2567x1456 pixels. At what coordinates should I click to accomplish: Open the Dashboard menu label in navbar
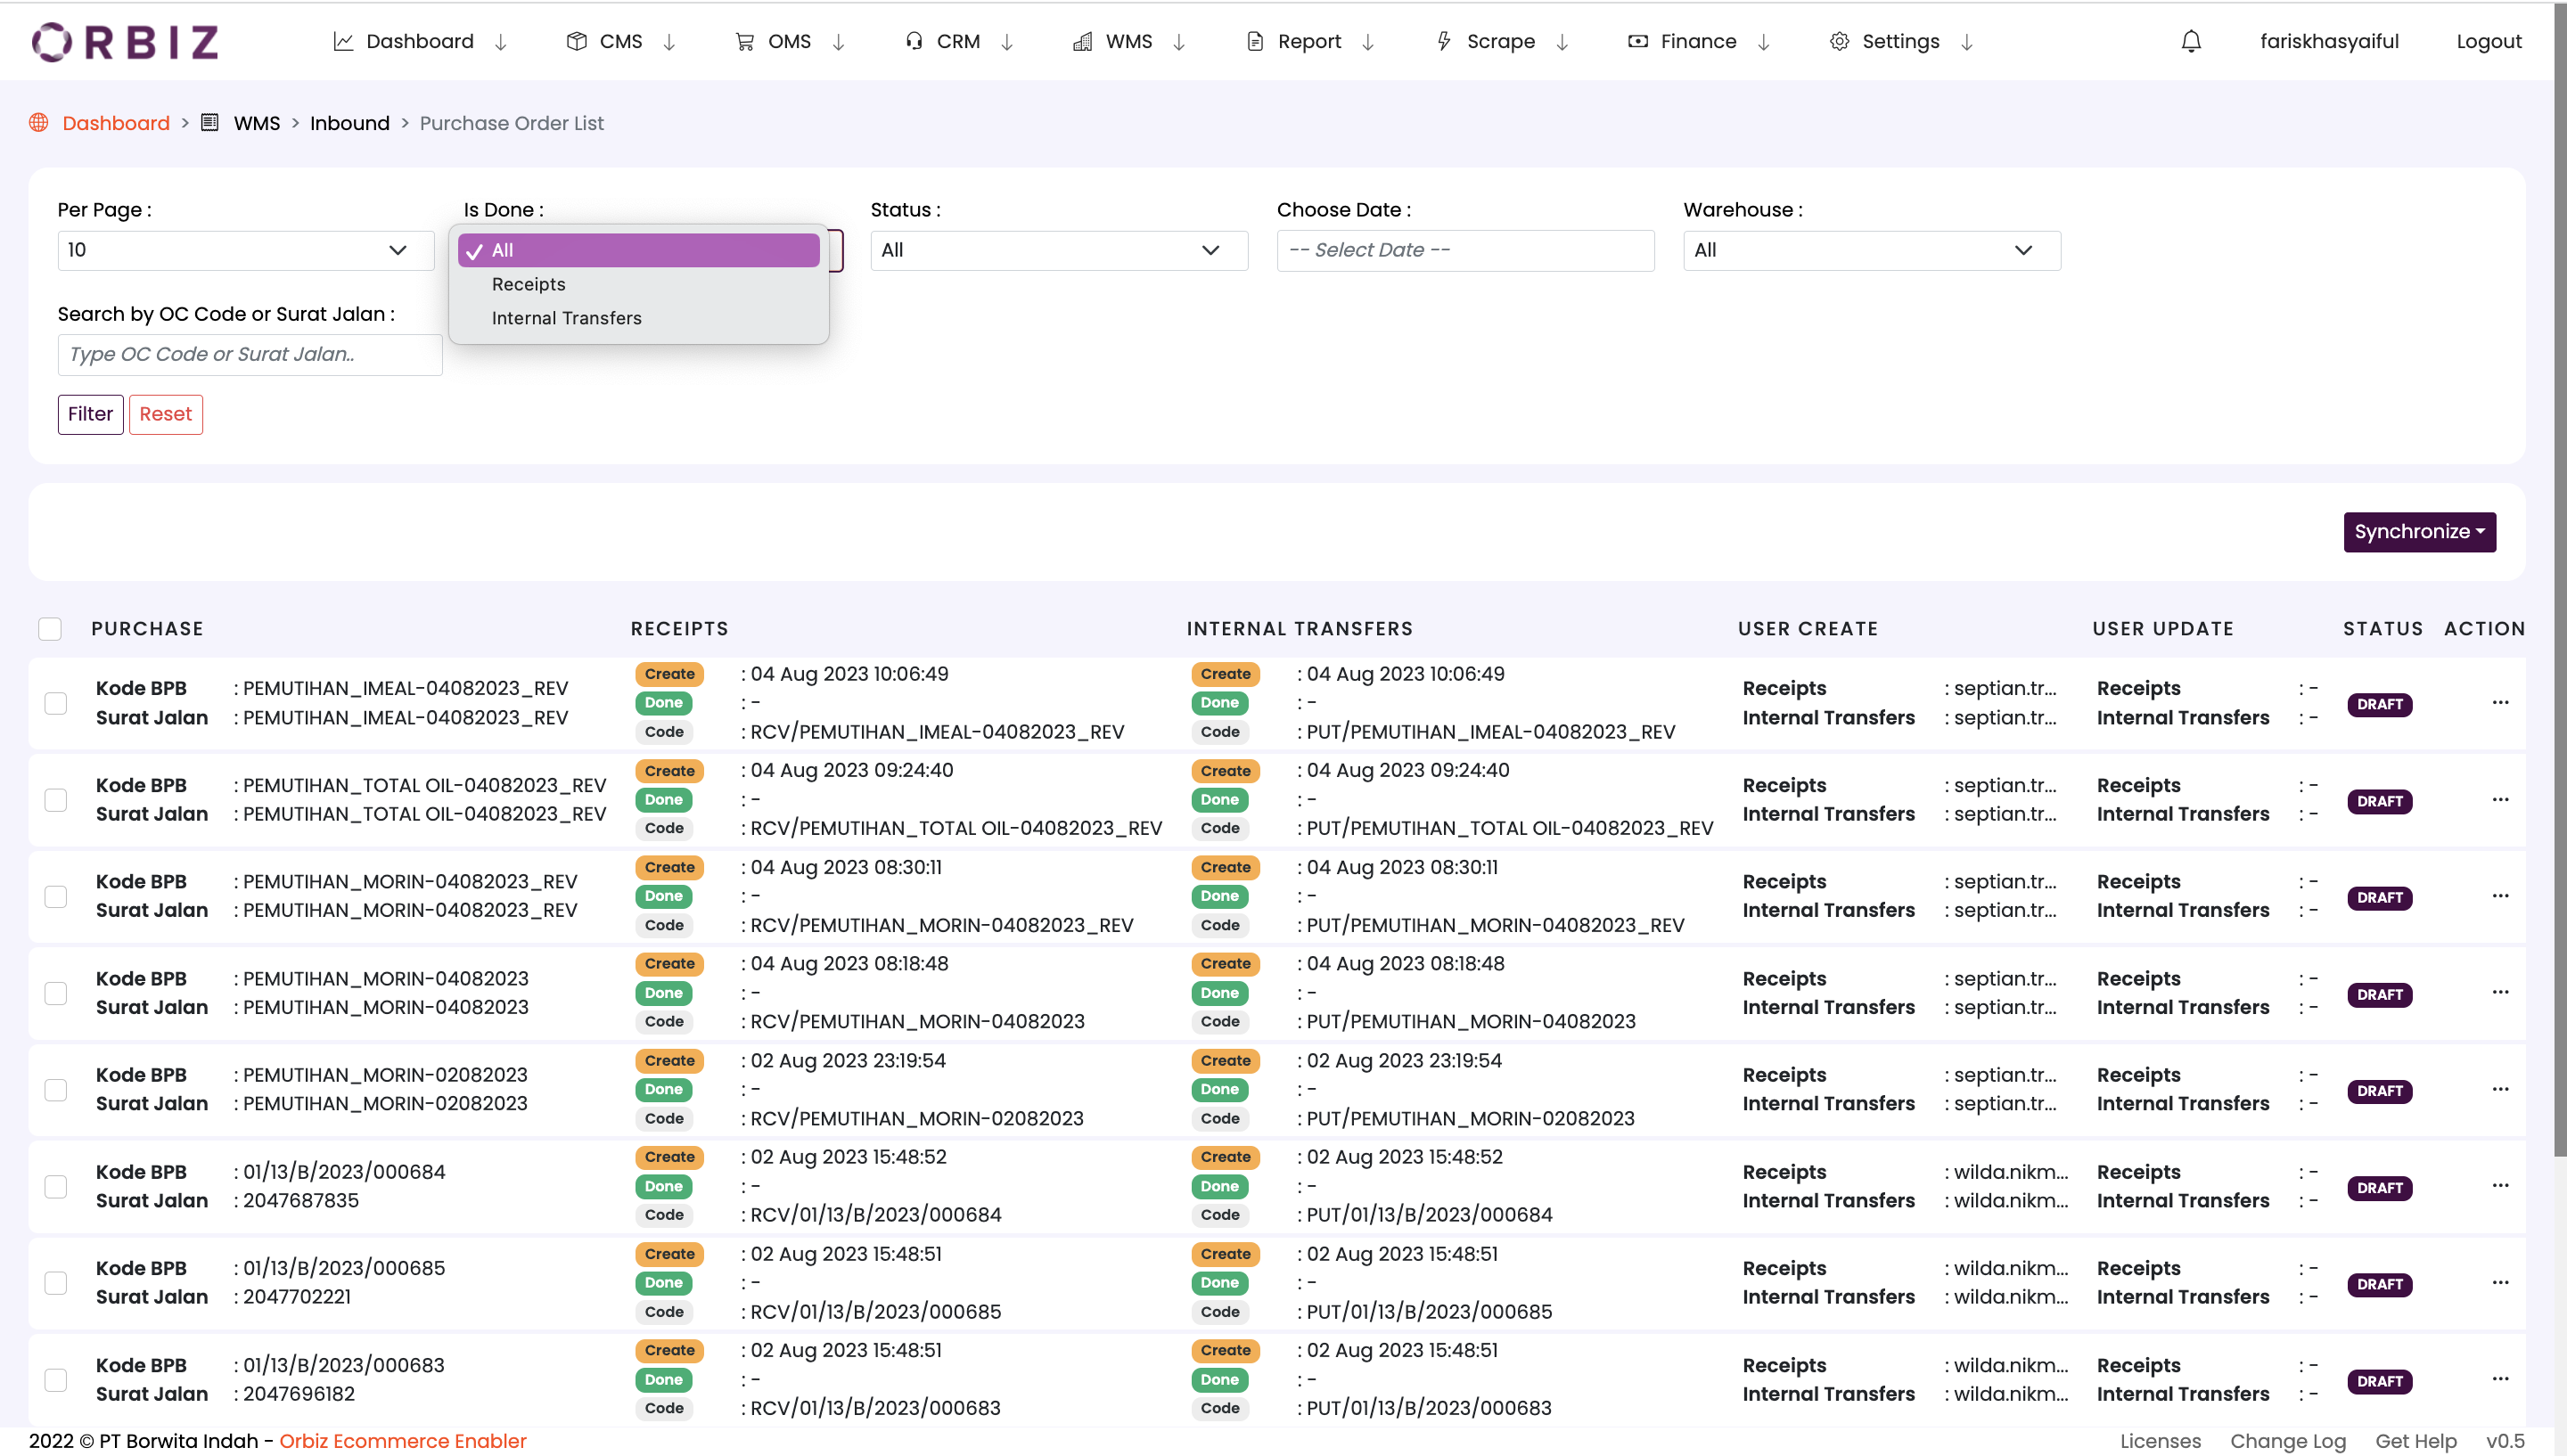(420, 41)
